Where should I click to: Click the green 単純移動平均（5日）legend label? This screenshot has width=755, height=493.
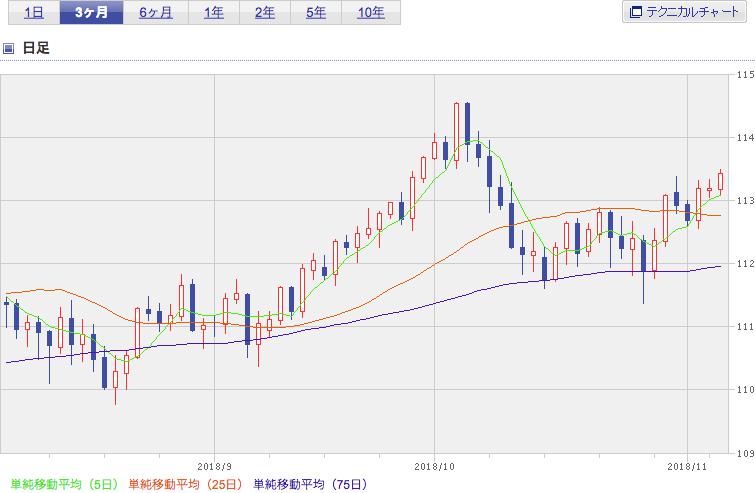64,484
